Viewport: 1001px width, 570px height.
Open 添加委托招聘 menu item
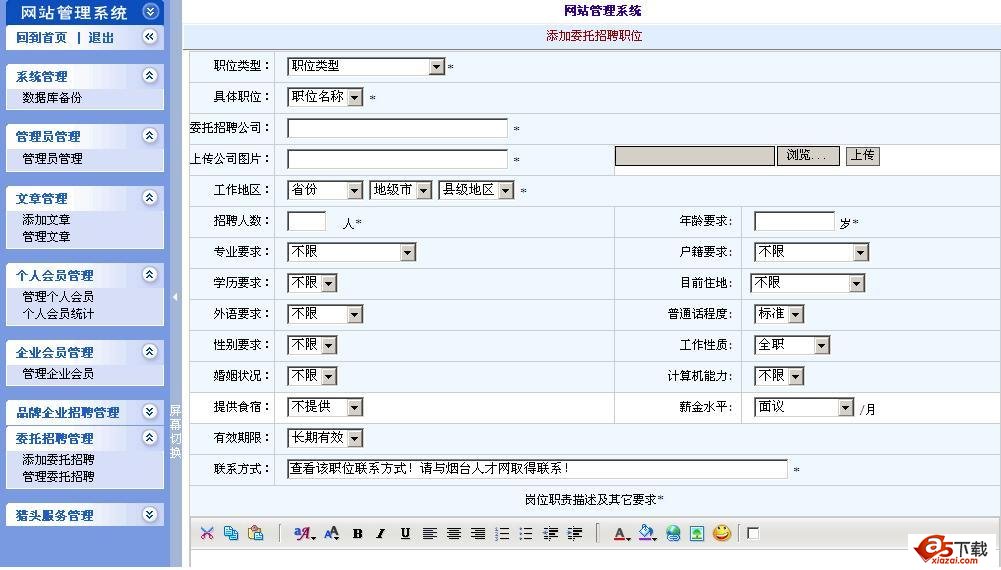(x=58, y=459)
